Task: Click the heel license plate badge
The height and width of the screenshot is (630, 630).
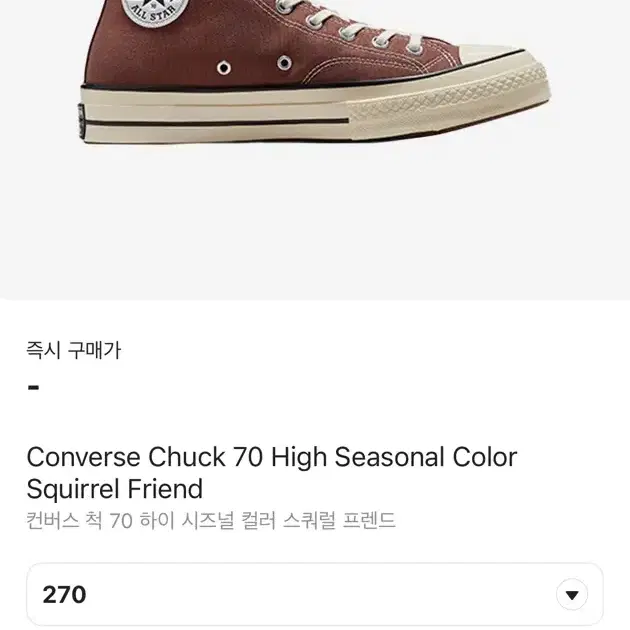Action: pyautogui.click(x=82, y=122)
